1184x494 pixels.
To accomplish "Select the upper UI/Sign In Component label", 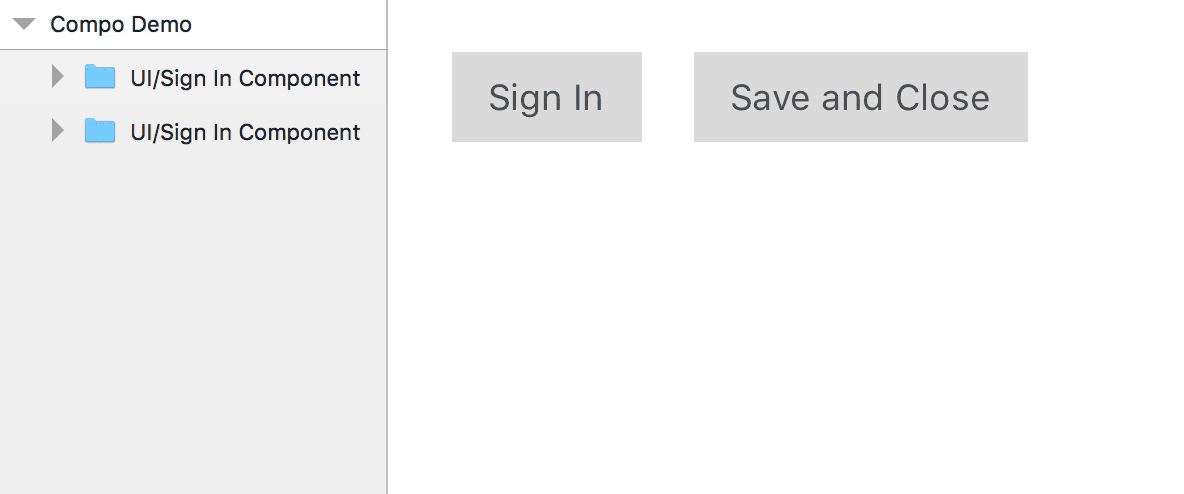I will [245, 78].
